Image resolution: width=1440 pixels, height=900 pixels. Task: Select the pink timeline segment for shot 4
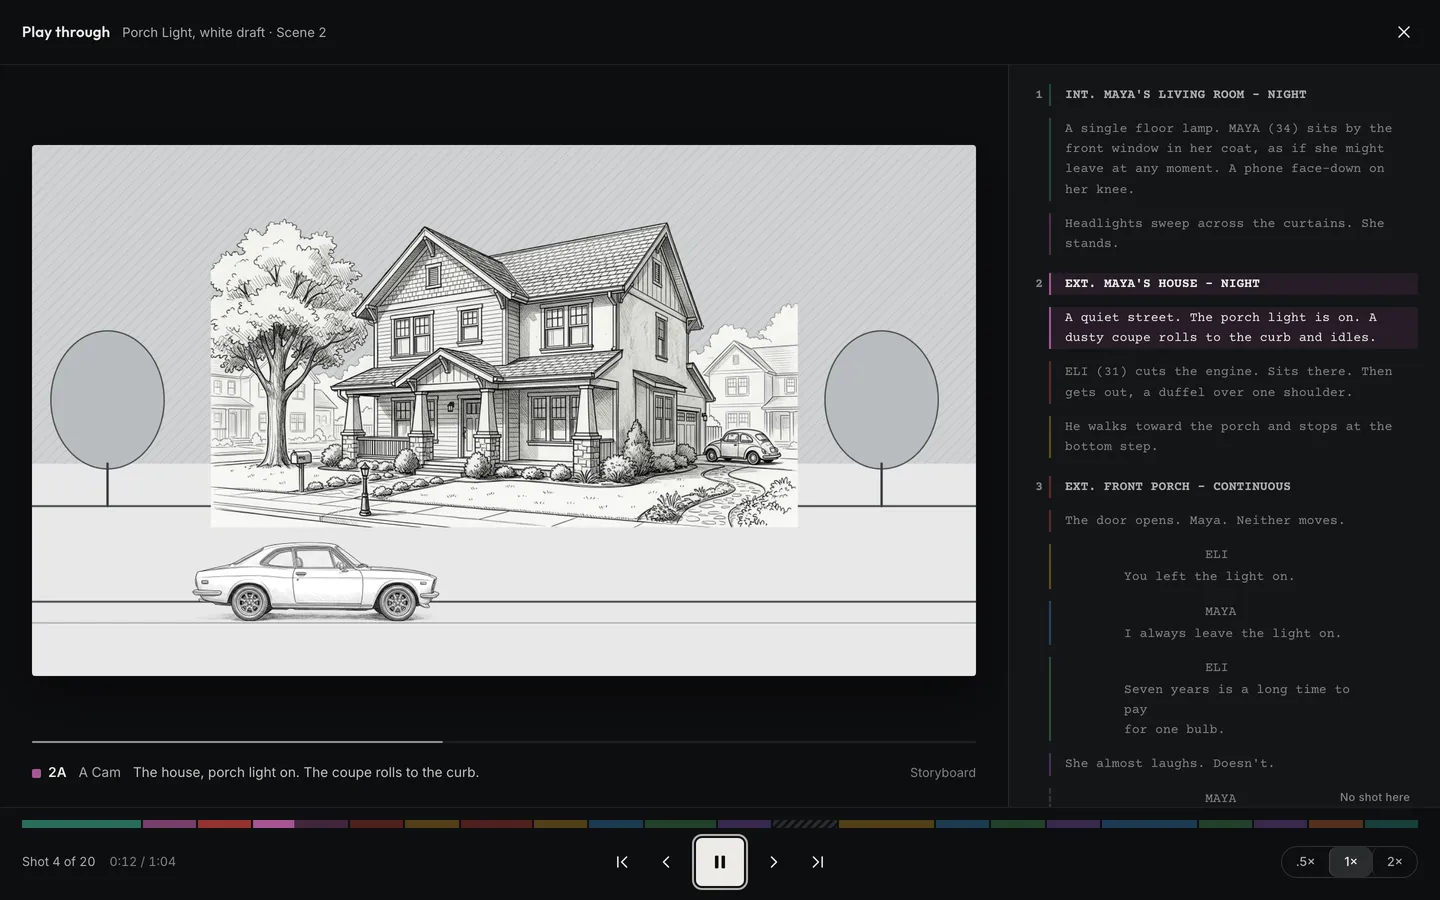pyautogui.click(x=273, y=824)
